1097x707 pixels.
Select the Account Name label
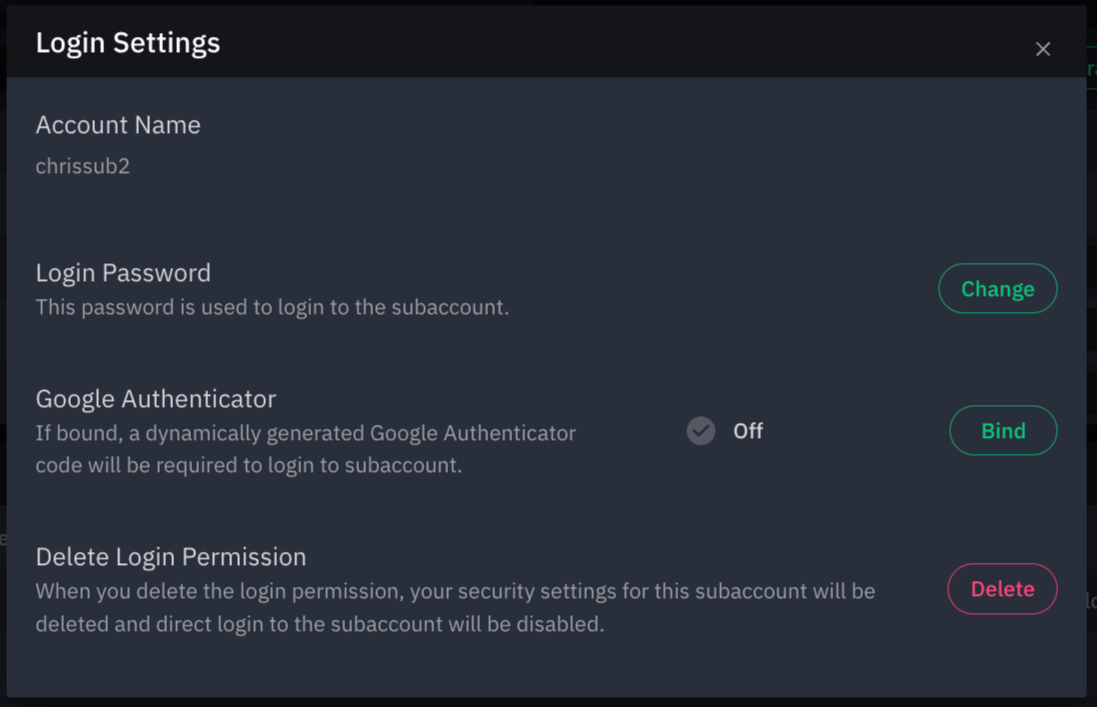(118, 125)
